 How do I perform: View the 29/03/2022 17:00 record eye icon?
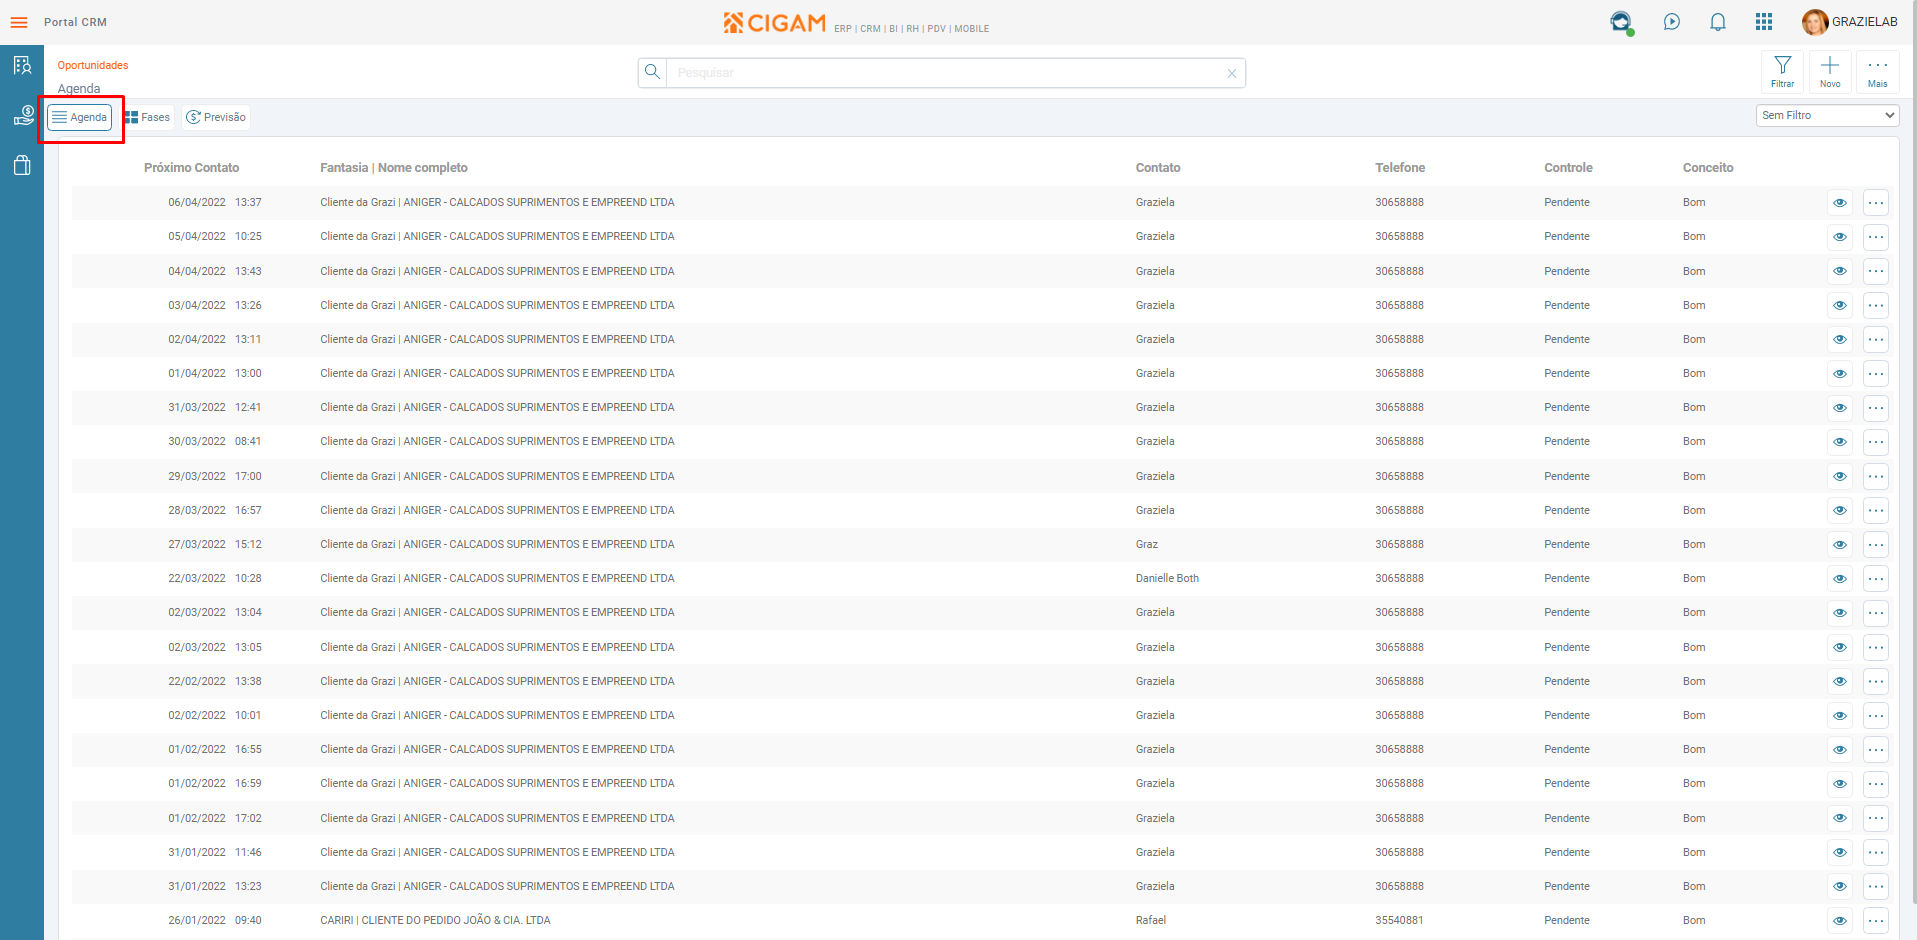pyautogui.click(x=1840, y=476)
